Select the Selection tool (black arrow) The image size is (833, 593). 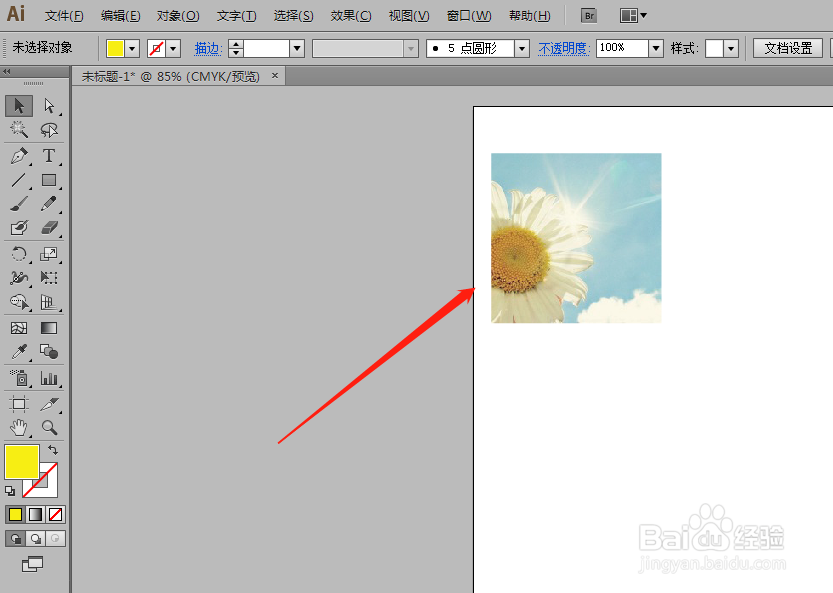click(19, 106)
